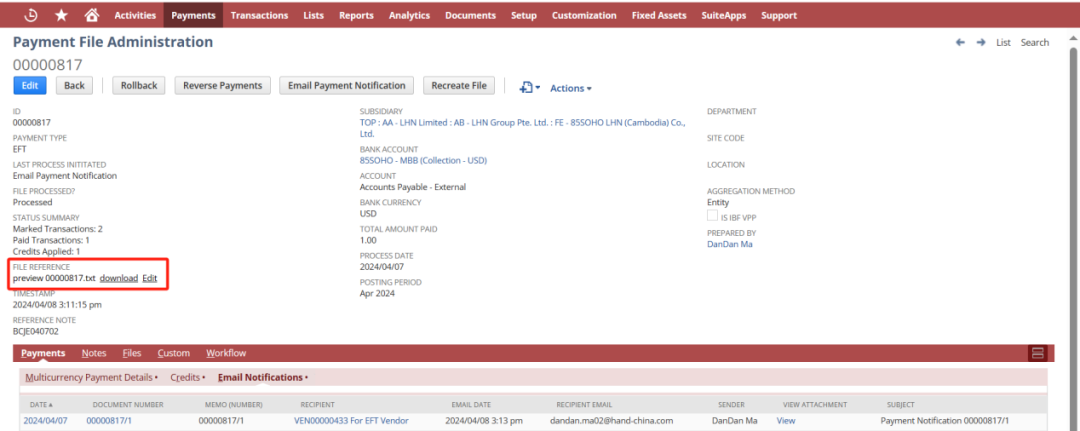Screen dimensions: 1080x431
Task: Open the subsidiary link 85SOHO LHN (Cambodia)
Action: click(523, 128)
